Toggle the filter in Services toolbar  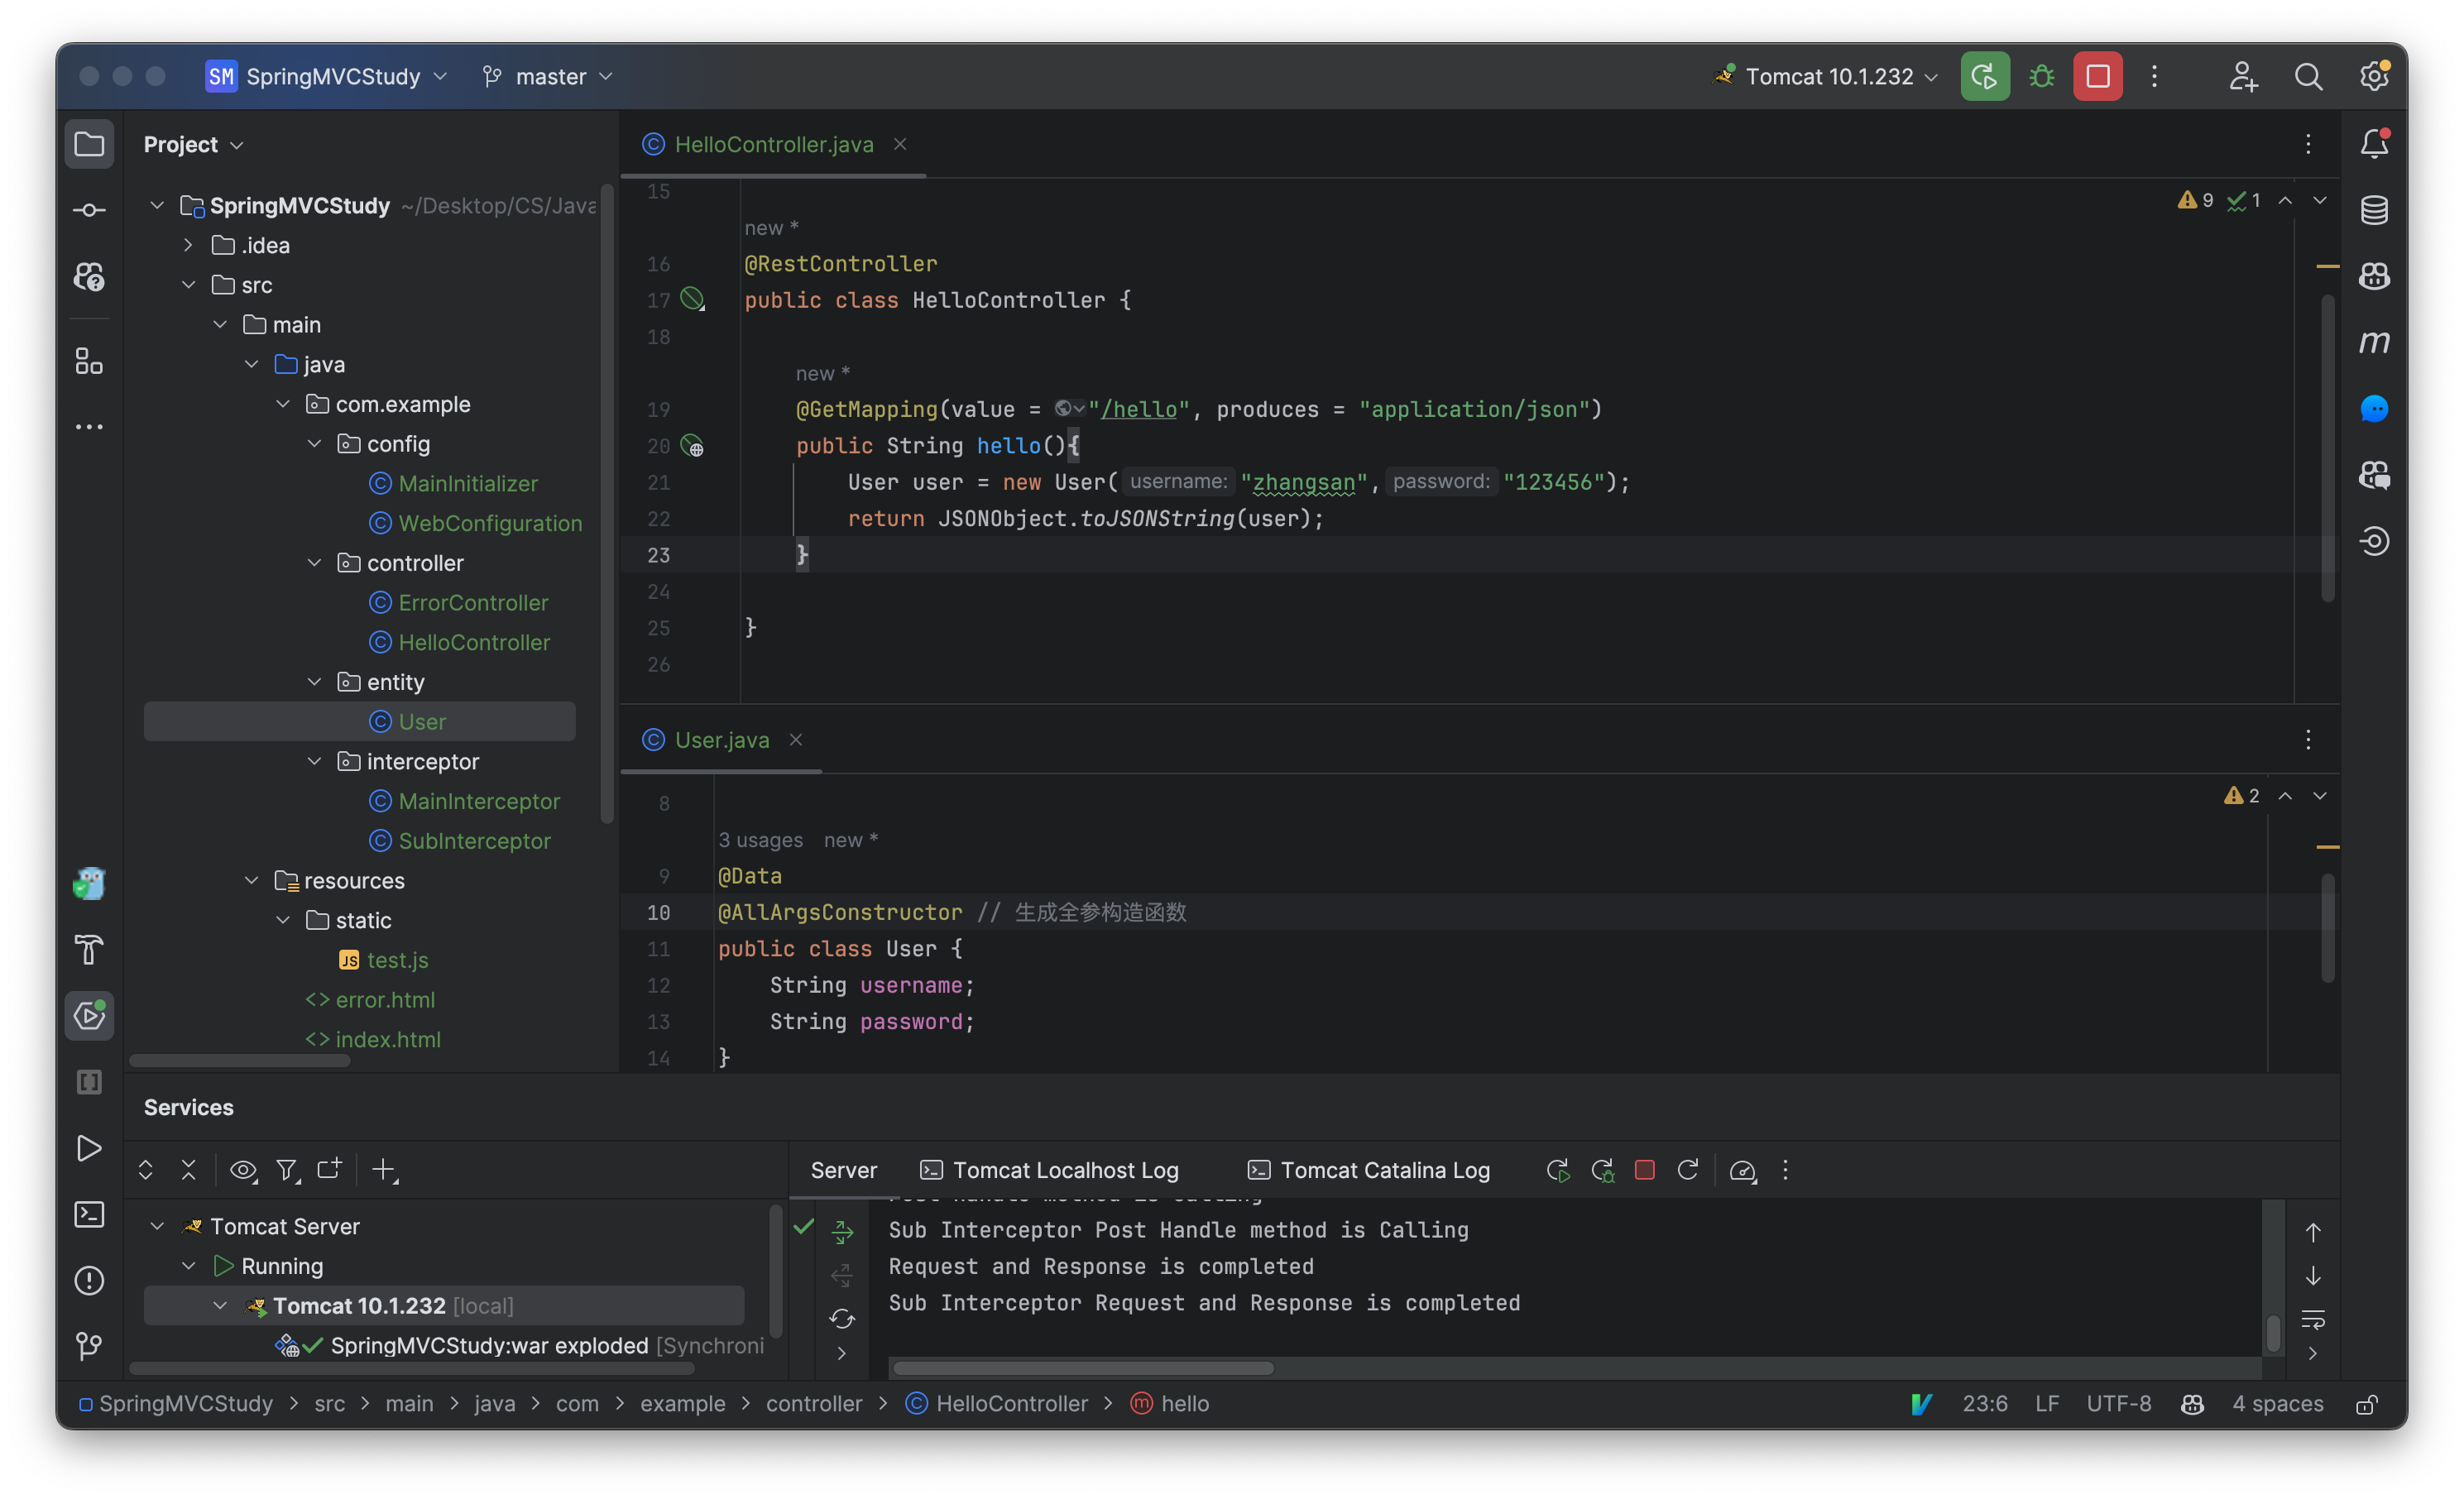coord(287,1169)
